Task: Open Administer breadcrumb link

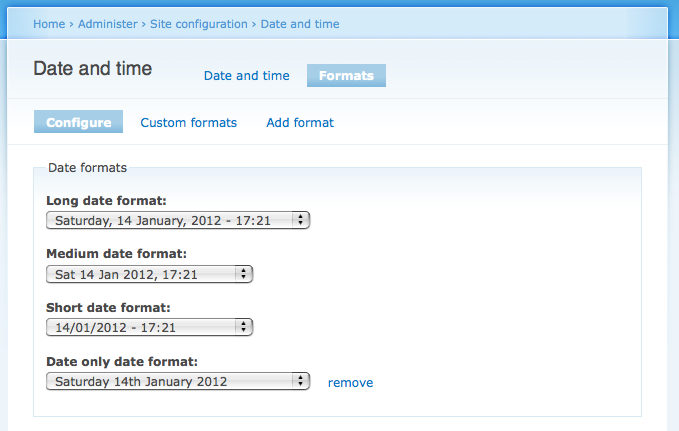Action: (108, 24)
